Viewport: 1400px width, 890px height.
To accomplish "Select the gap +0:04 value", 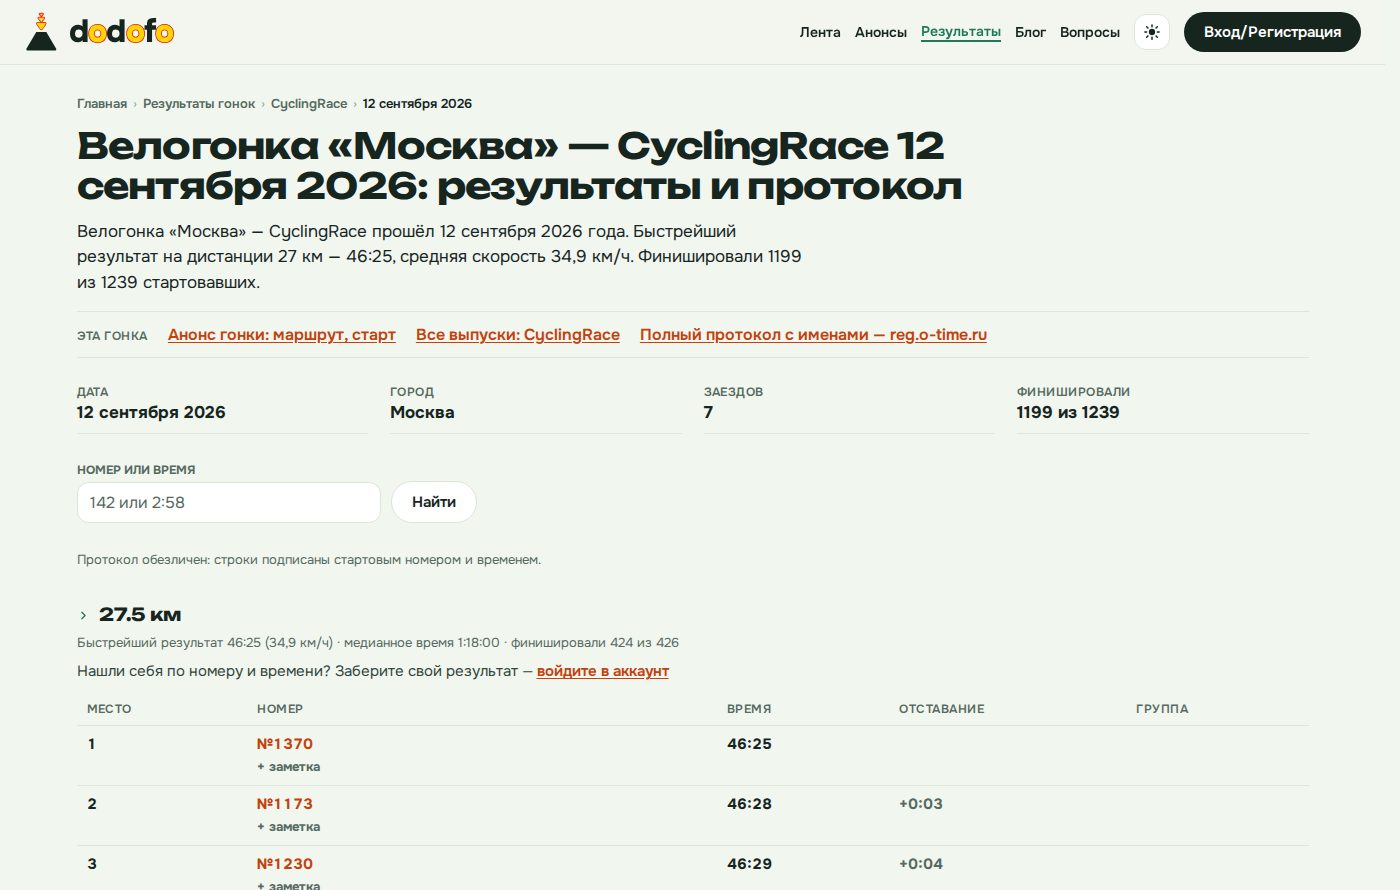I will pos(921,864).
